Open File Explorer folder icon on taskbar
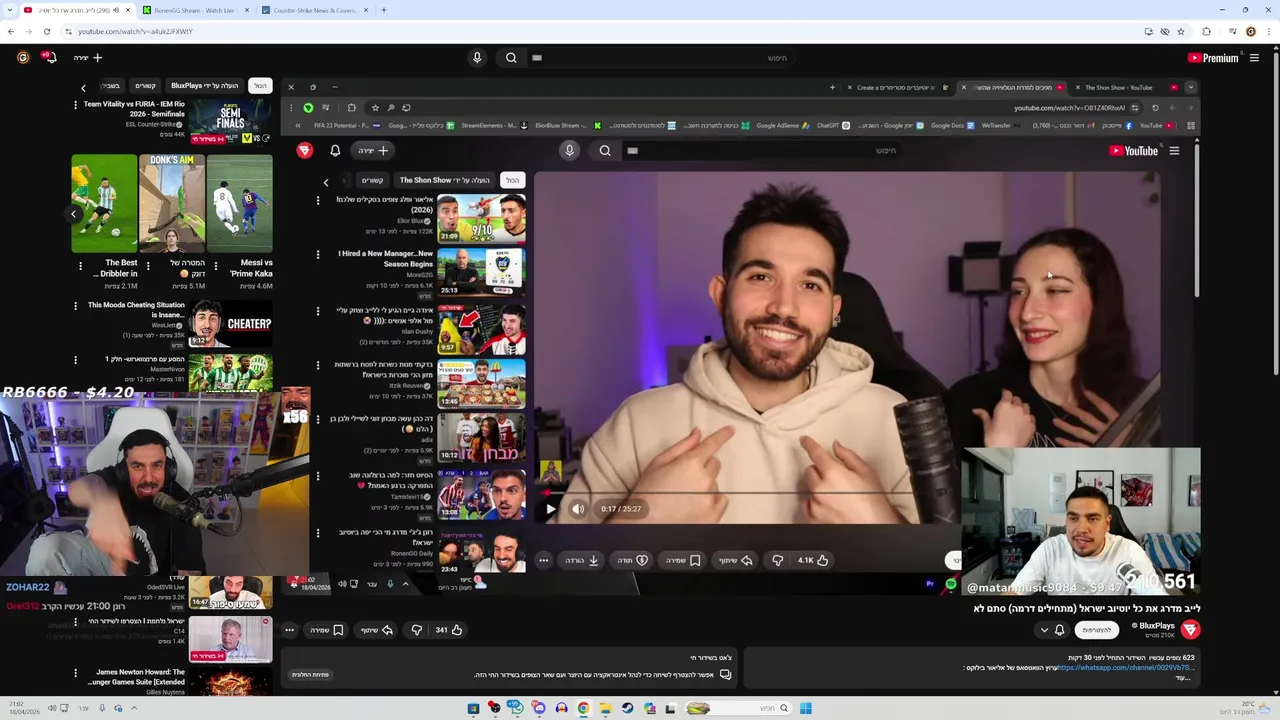 tap(605, 708)
